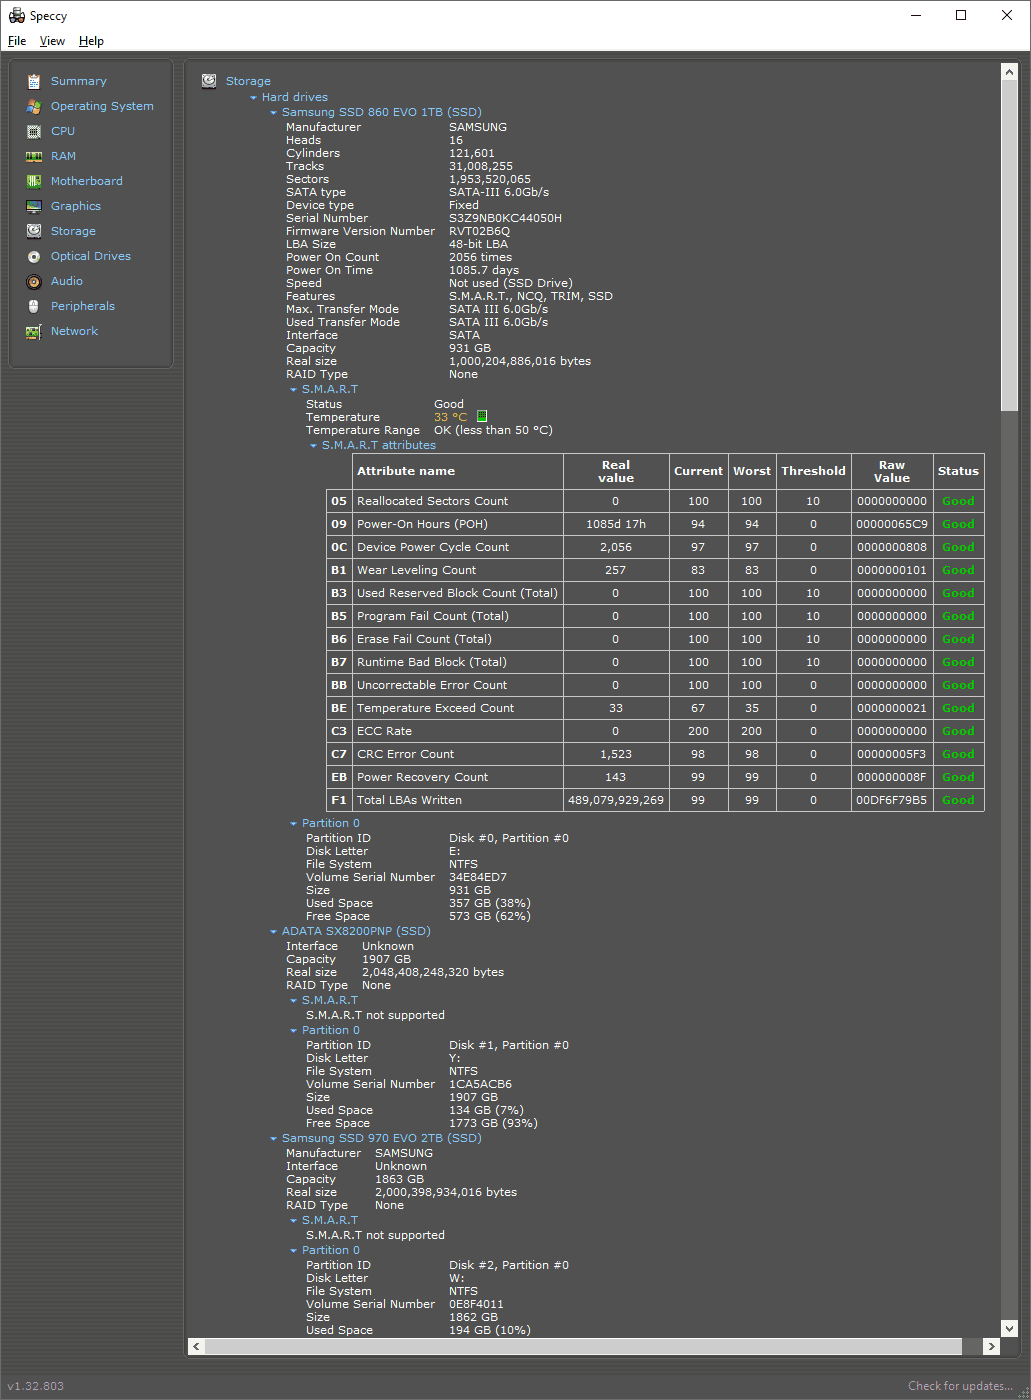Click the Summary clipboard icon in sidebar

(x=33, y=81)
